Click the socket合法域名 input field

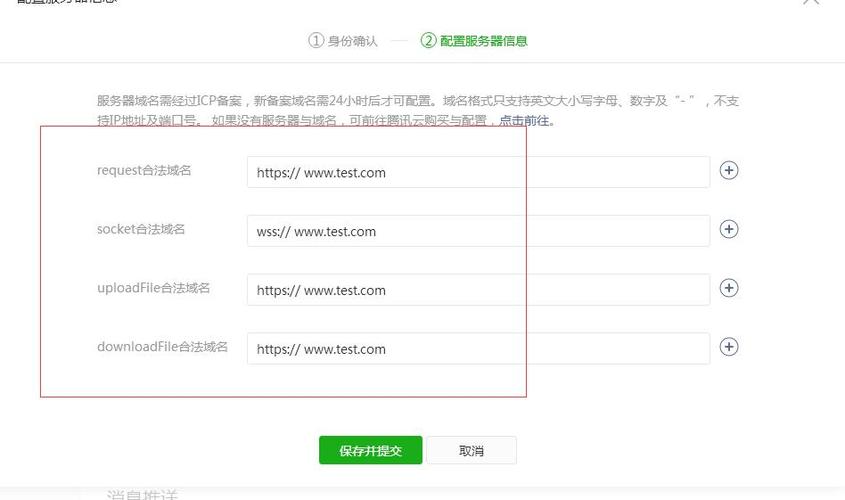pyautogui.click(x=479, y=231)
